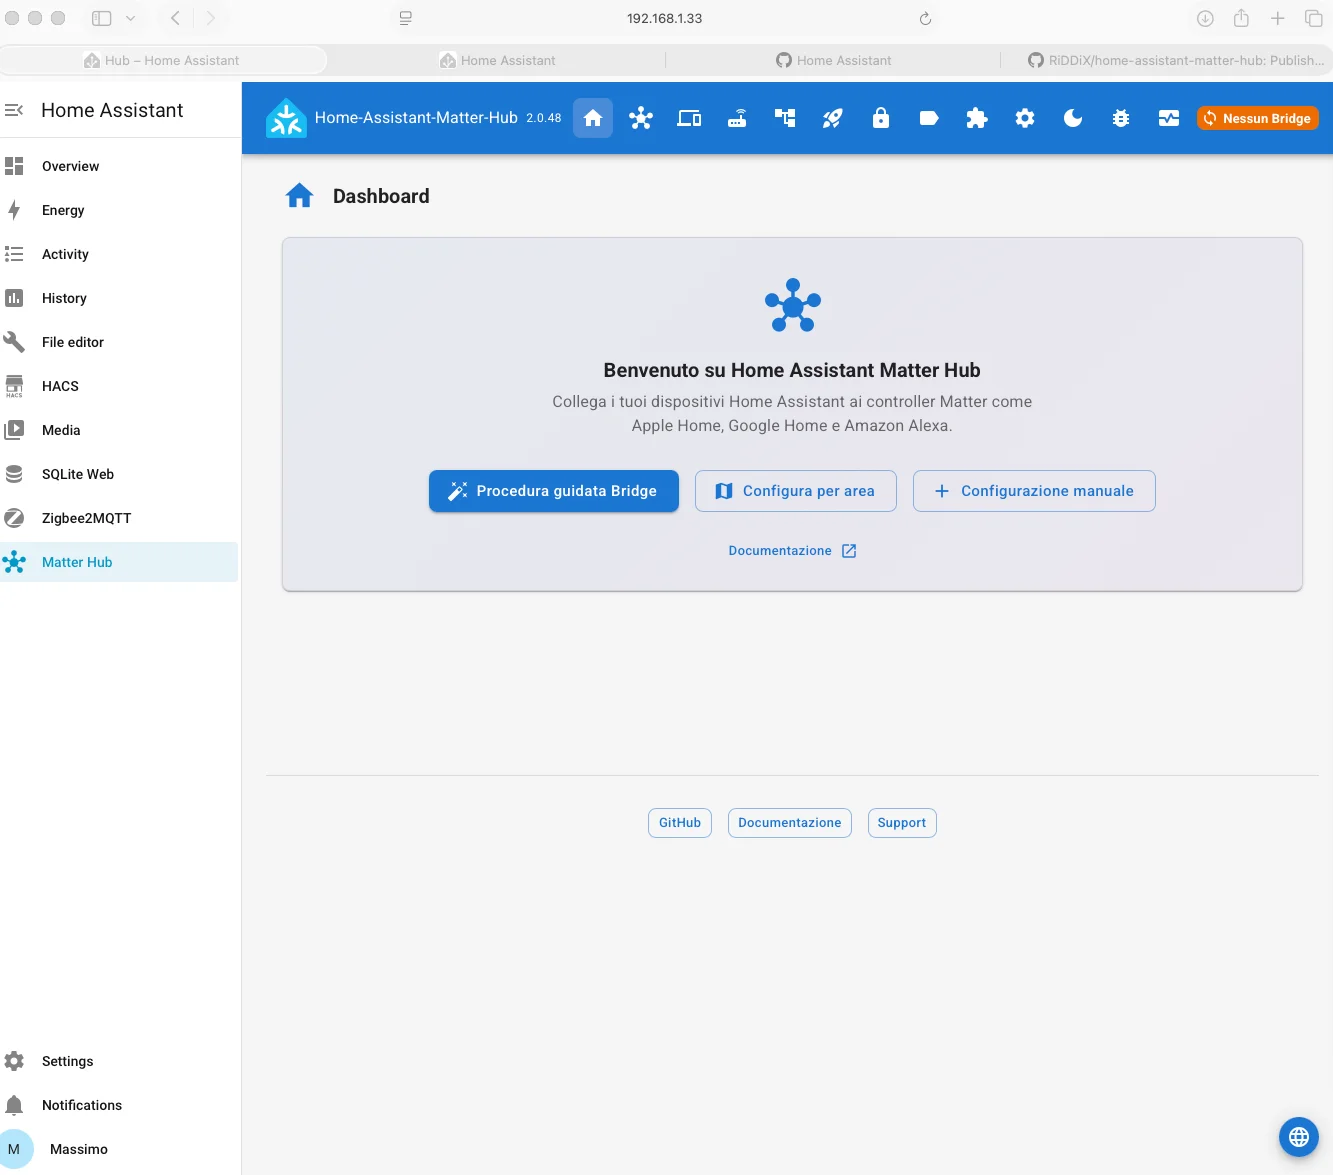
Task: Open the Documentazione link in welcome card
Action: (792, 551)
